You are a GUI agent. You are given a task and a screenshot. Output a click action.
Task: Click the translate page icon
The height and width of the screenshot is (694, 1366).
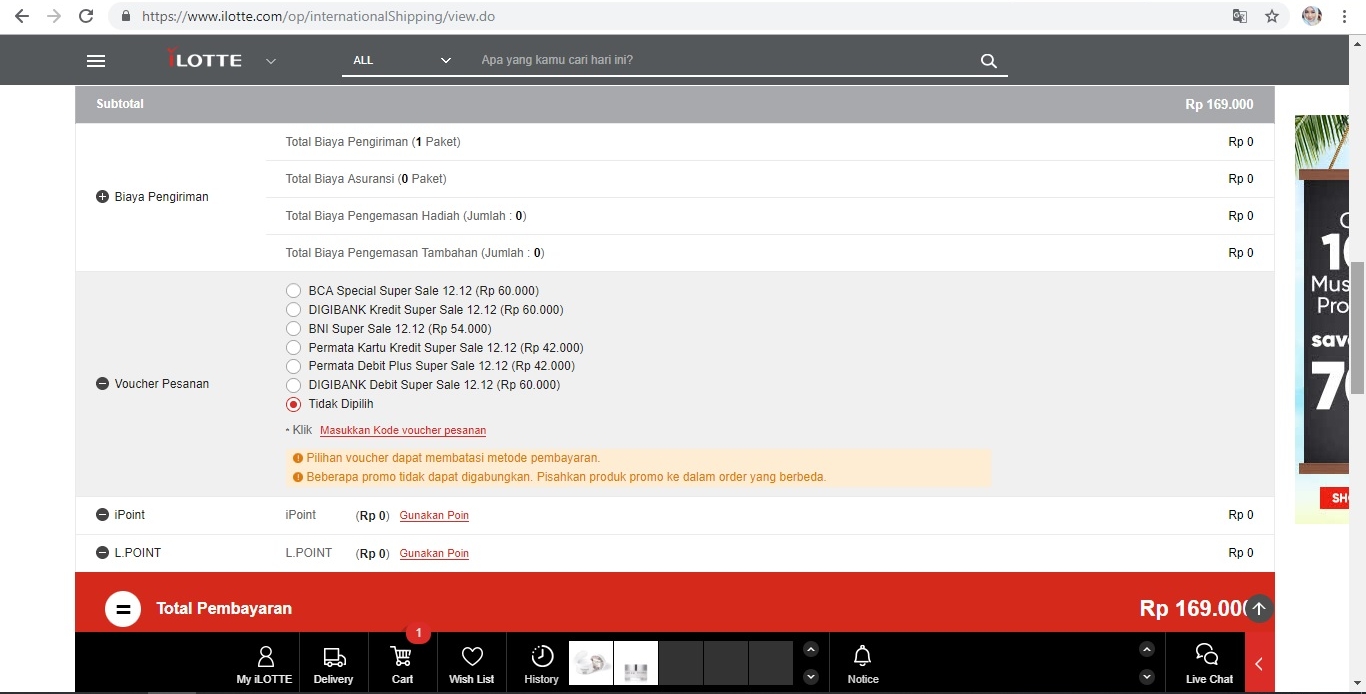pyautogui.click(x=1240, y=16)
